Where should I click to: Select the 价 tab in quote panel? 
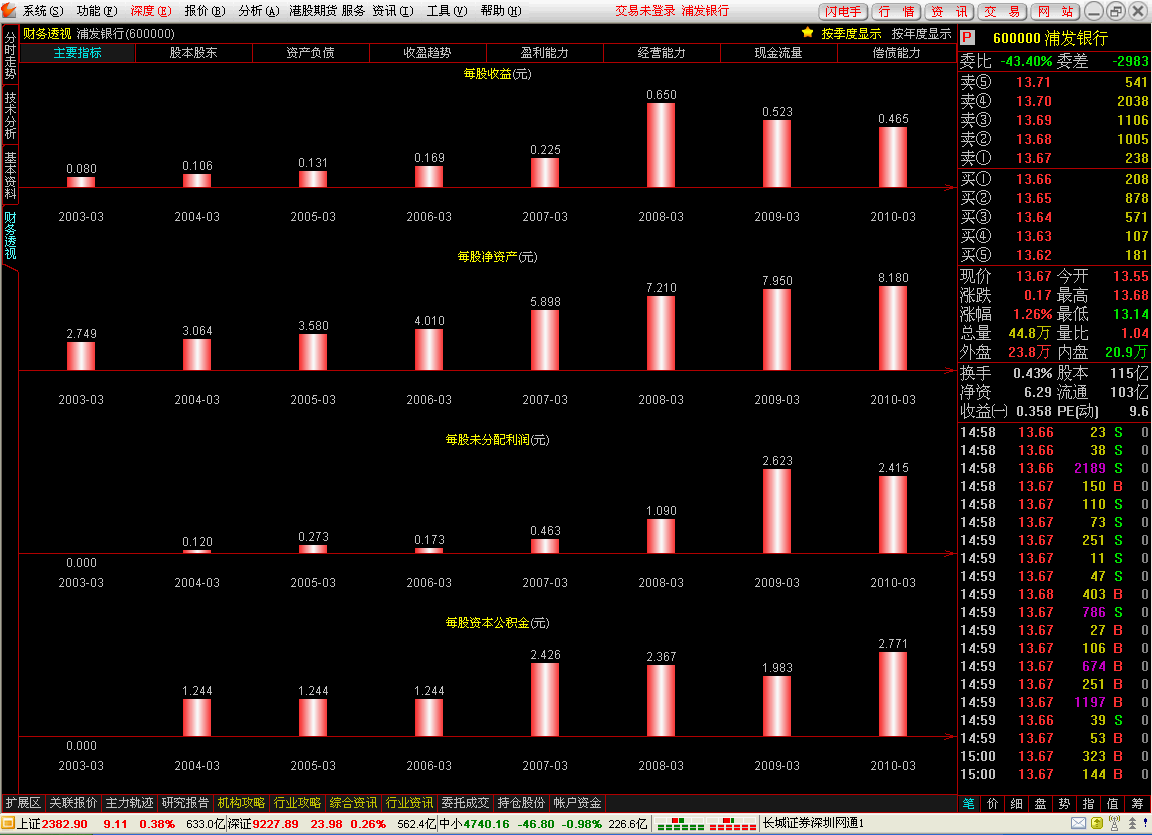click(x=993, y=803)
